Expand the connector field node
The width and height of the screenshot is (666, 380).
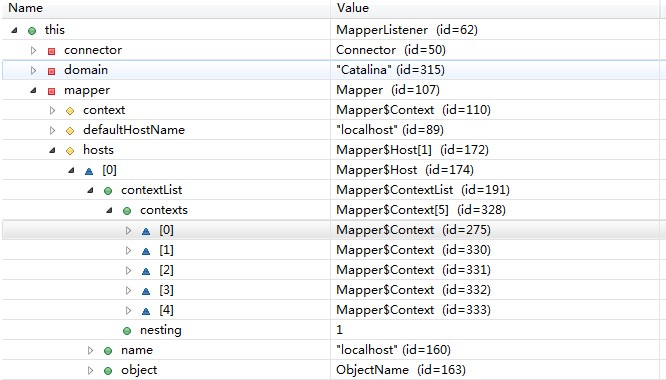[x=34, y=51]
